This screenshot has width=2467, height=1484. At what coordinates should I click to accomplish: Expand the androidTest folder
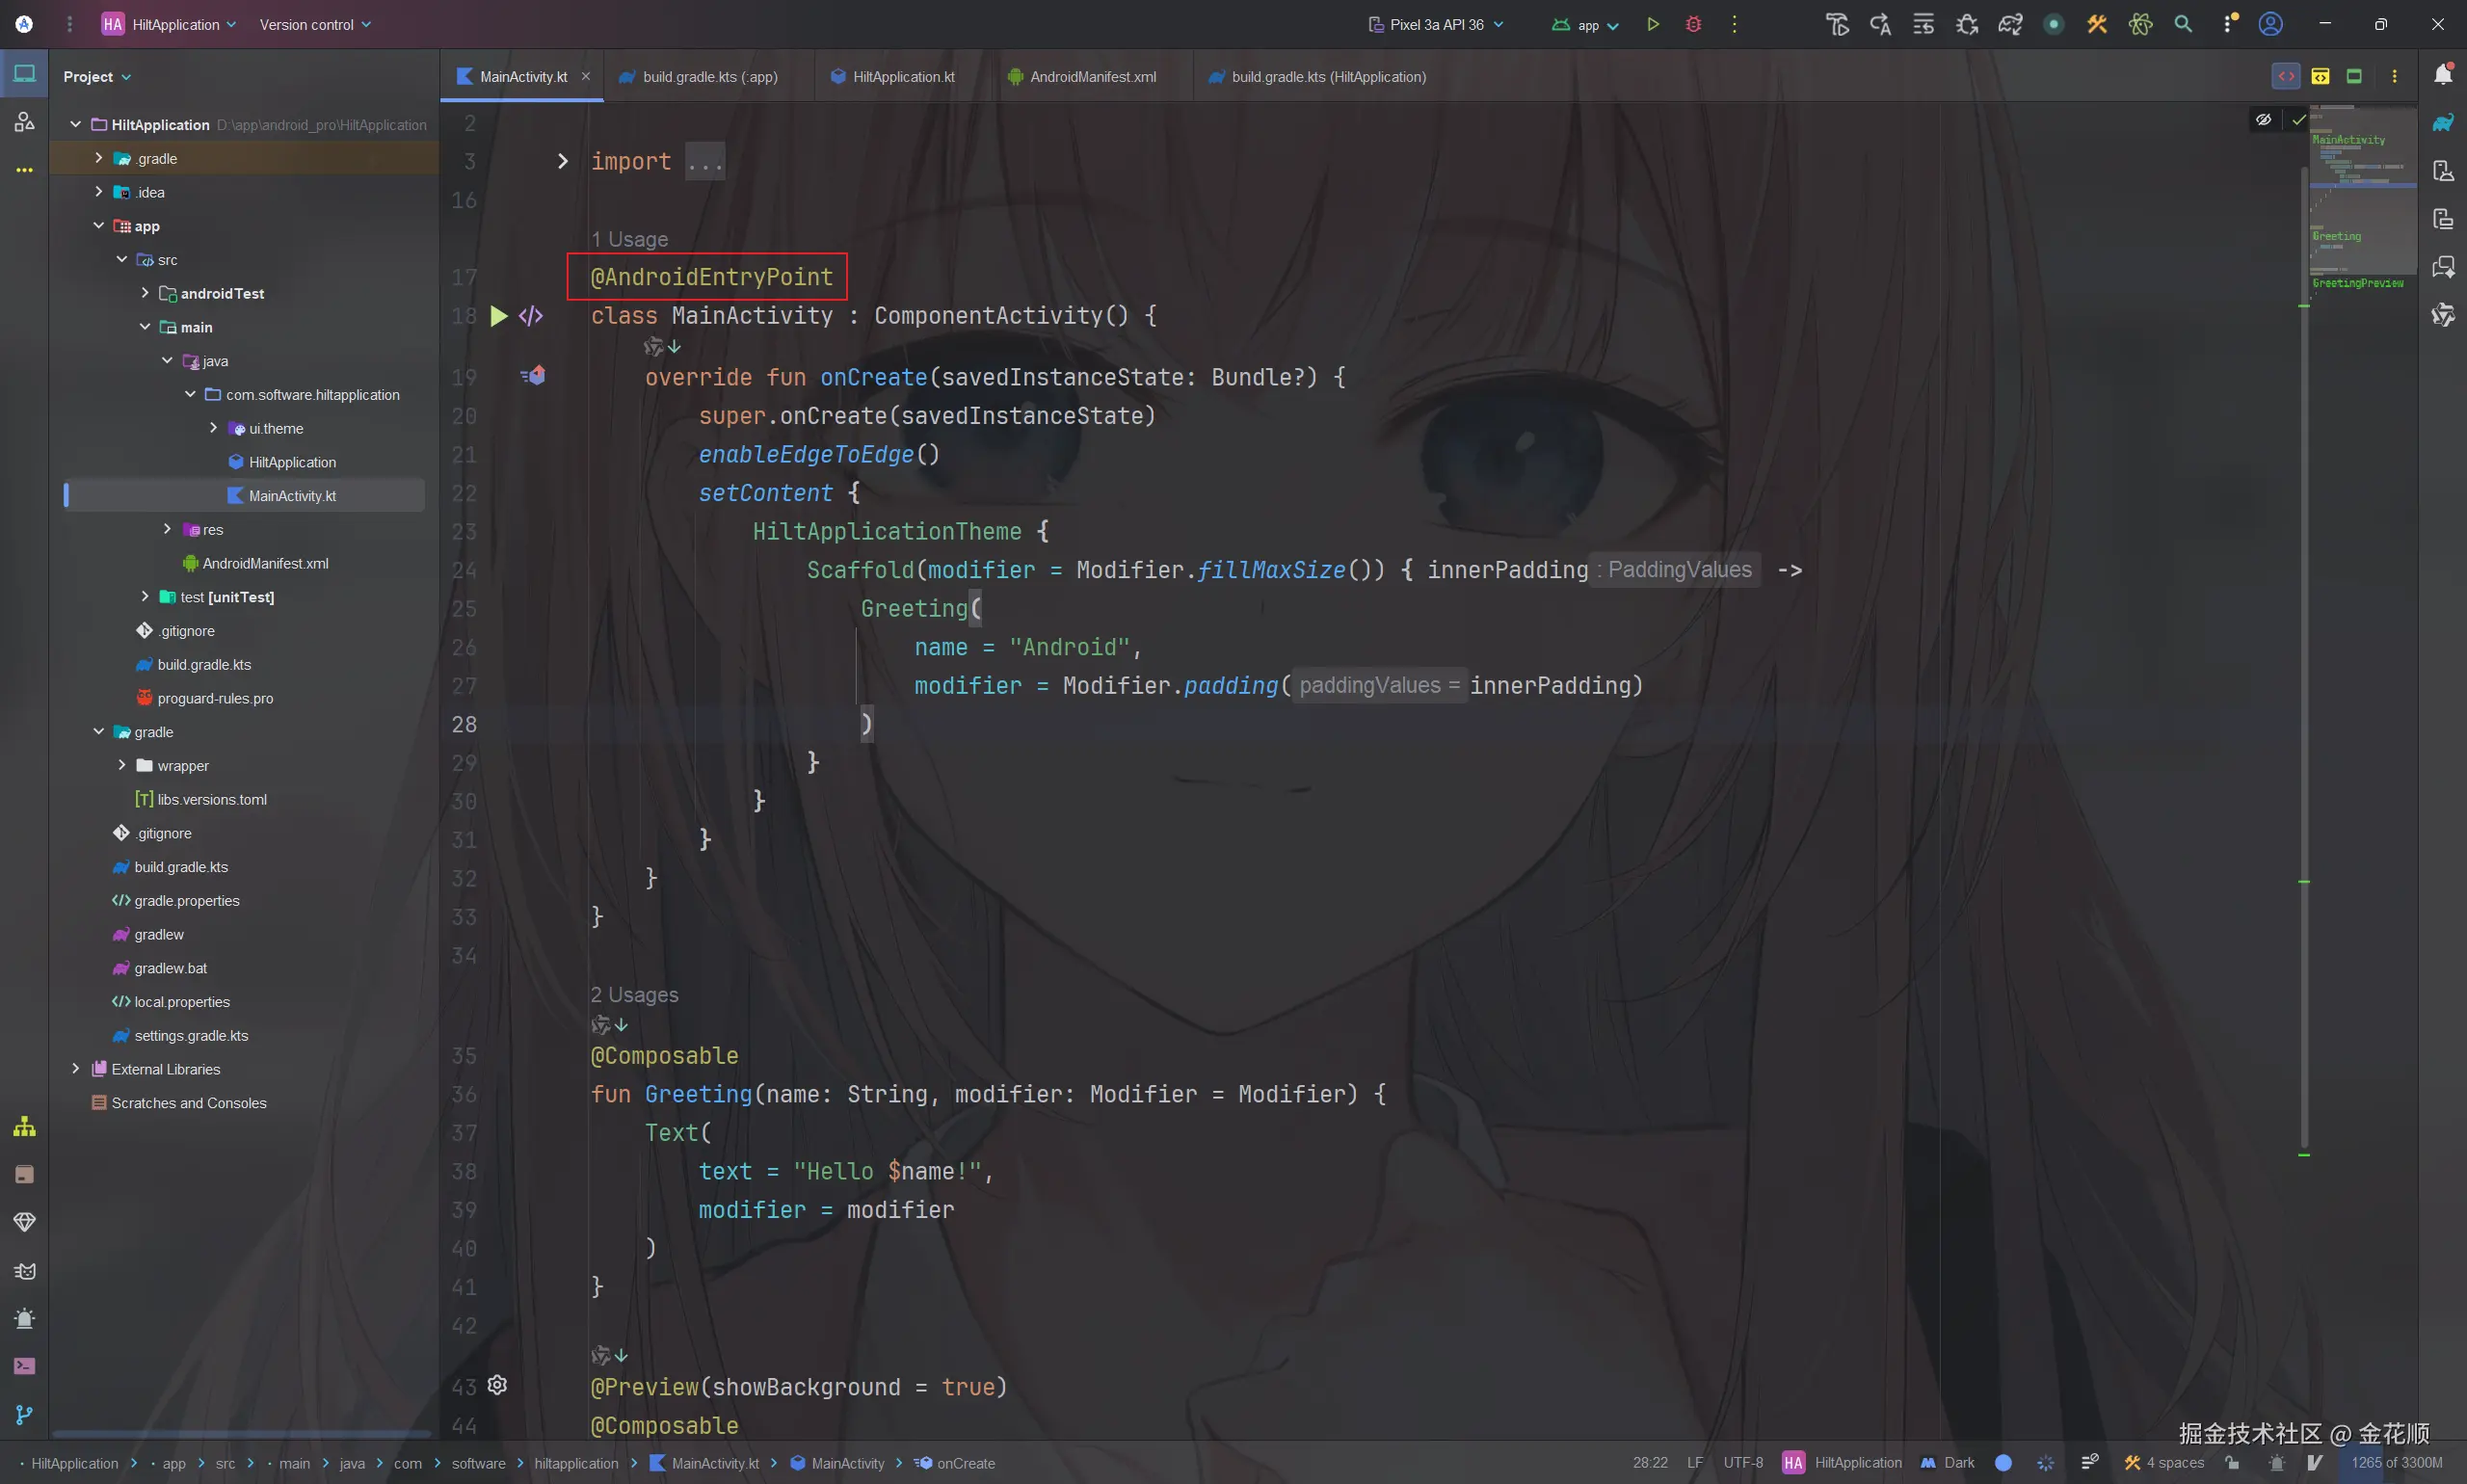point(145,293)
